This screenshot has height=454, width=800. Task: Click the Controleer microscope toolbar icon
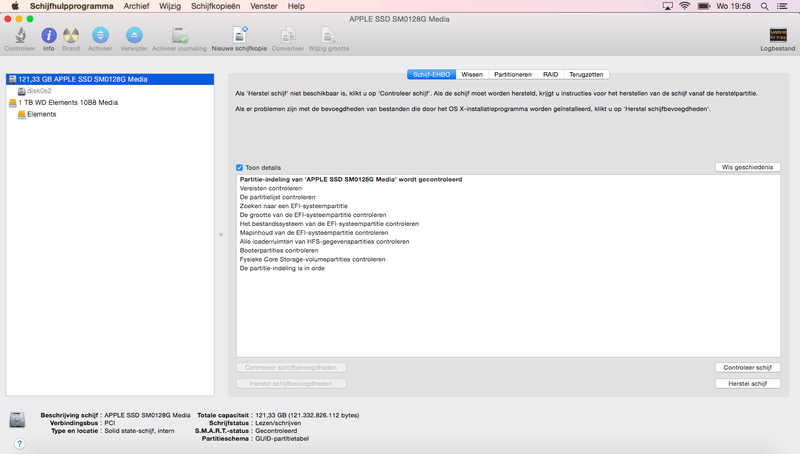coord(20,35)
